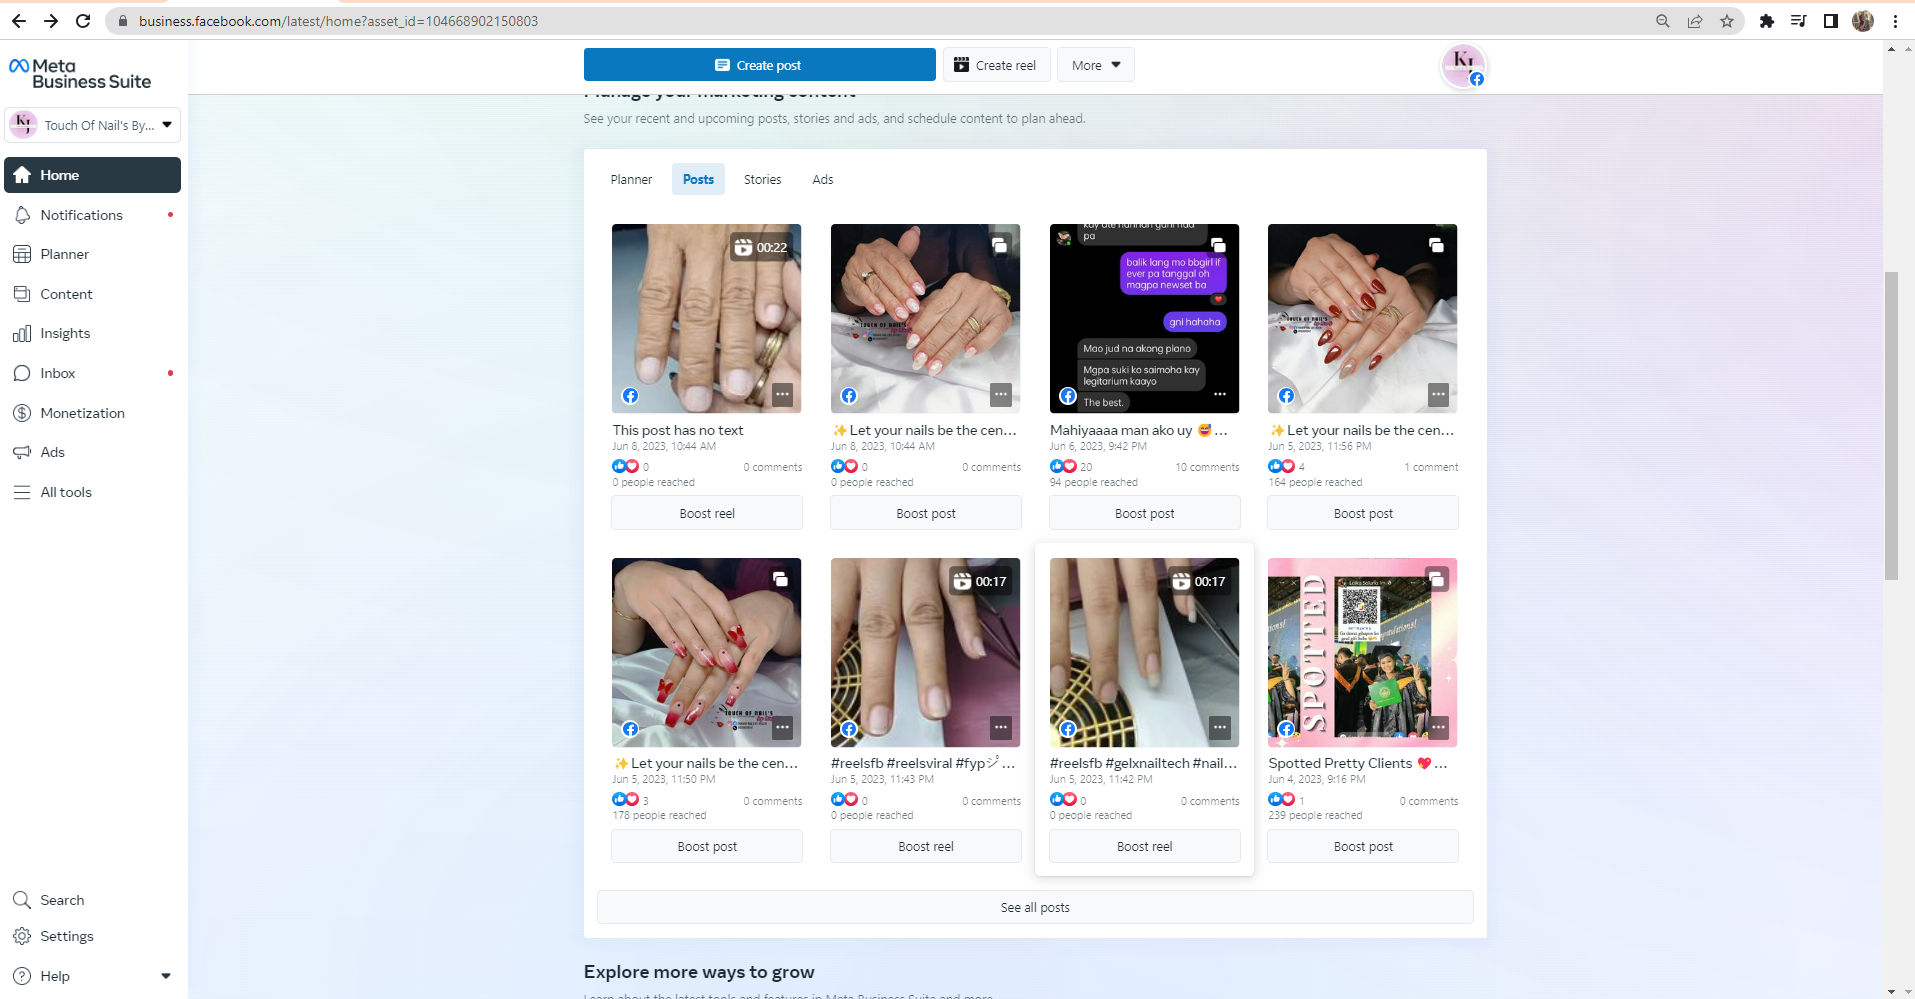The width and height of the screenshot is (1915, 999).
Task: Open options menu on Mahiyaaaa man ako post
Action: click(x=1220, y=395)
